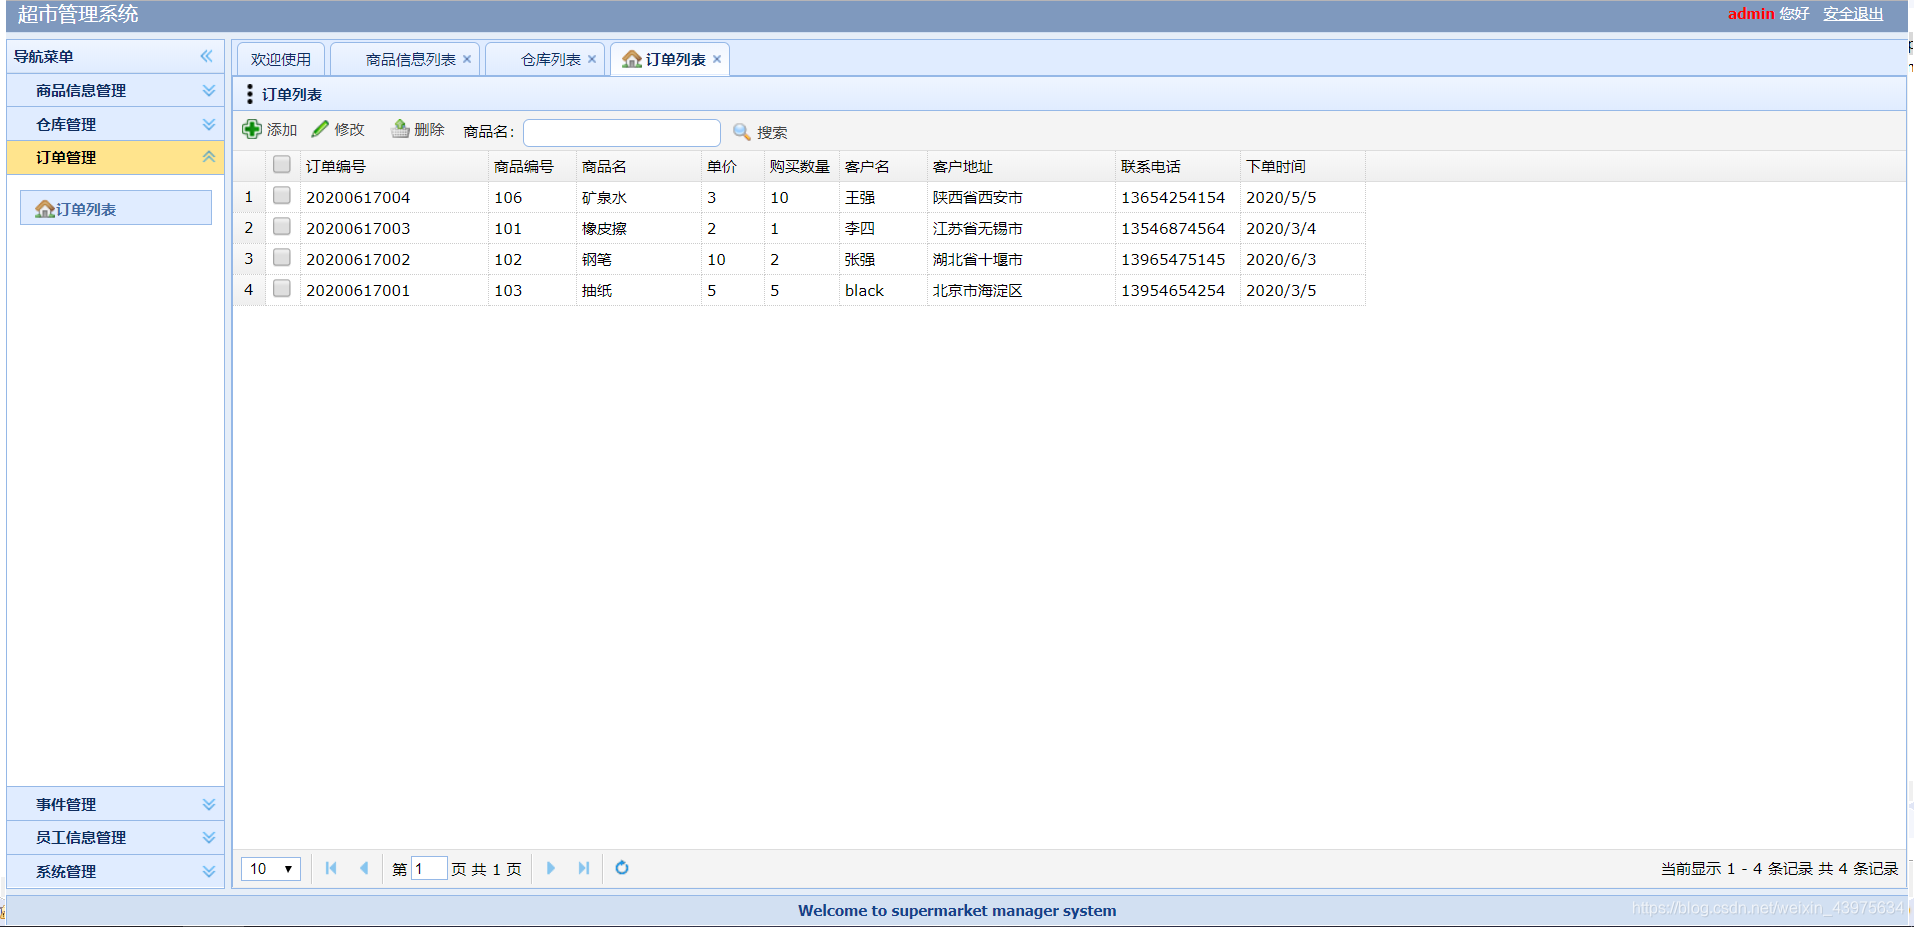Close the 商品信息列表 tab
The height and width of the screenshot is (927, 1914).
[x=467, y=60]
